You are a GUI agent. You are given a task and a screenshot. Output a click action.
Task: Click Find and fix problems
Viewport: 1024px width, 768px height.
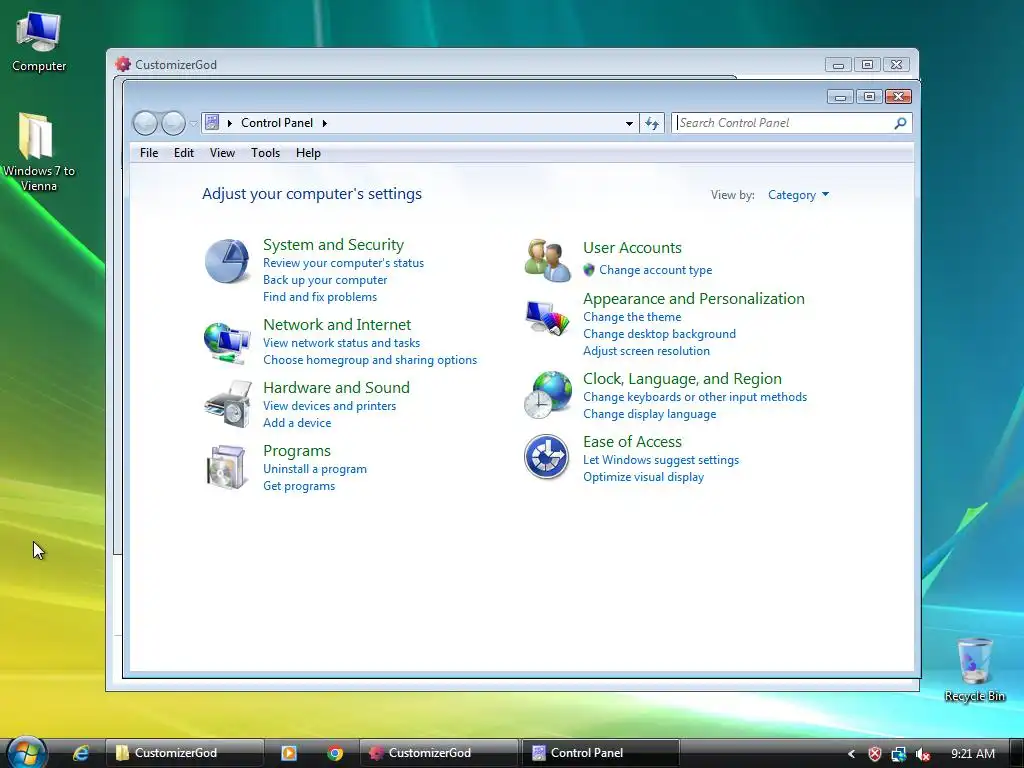coord(320,296)
